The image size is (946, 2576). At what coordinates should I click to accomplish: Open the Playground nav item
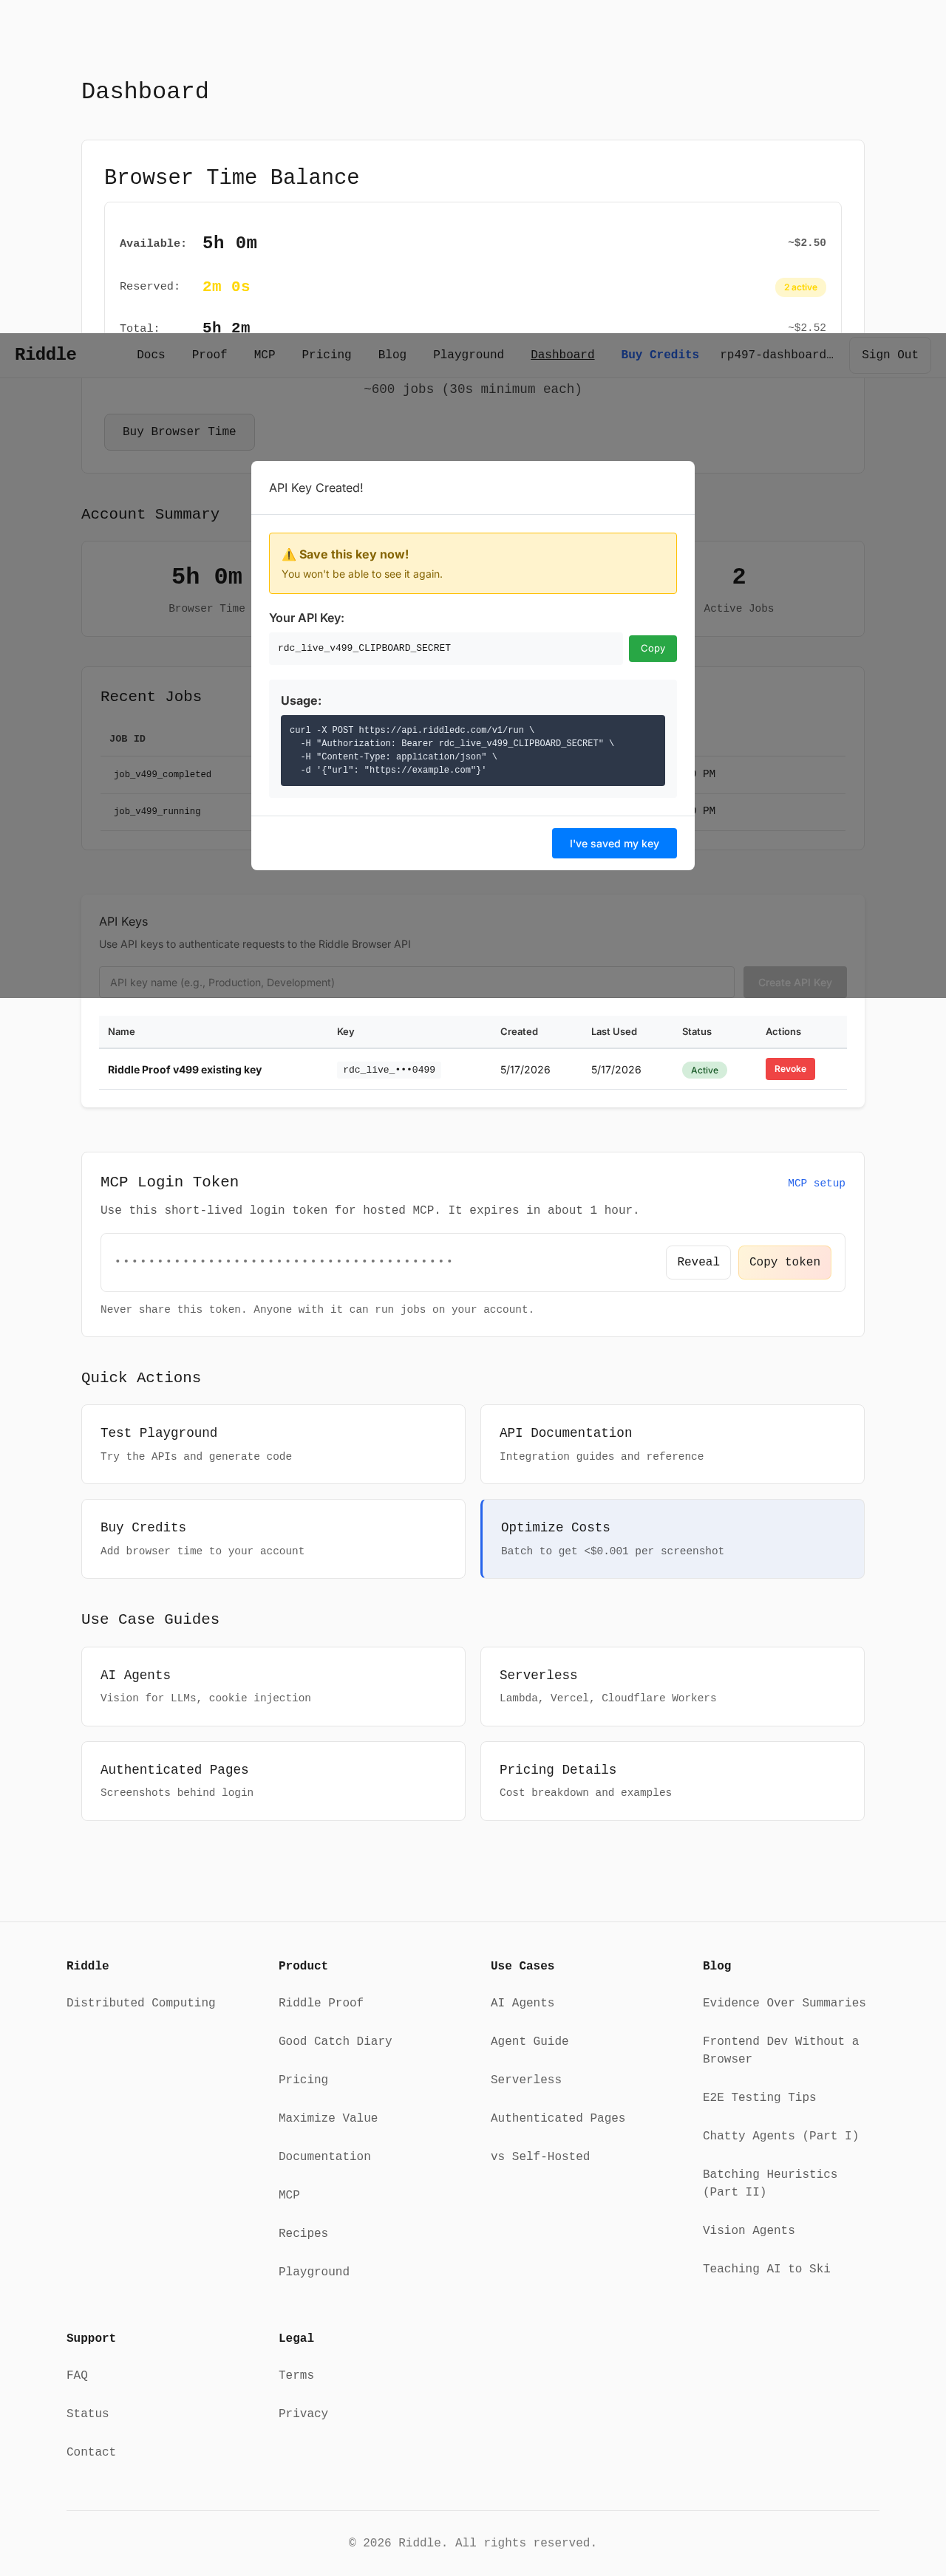click(468, 354)
